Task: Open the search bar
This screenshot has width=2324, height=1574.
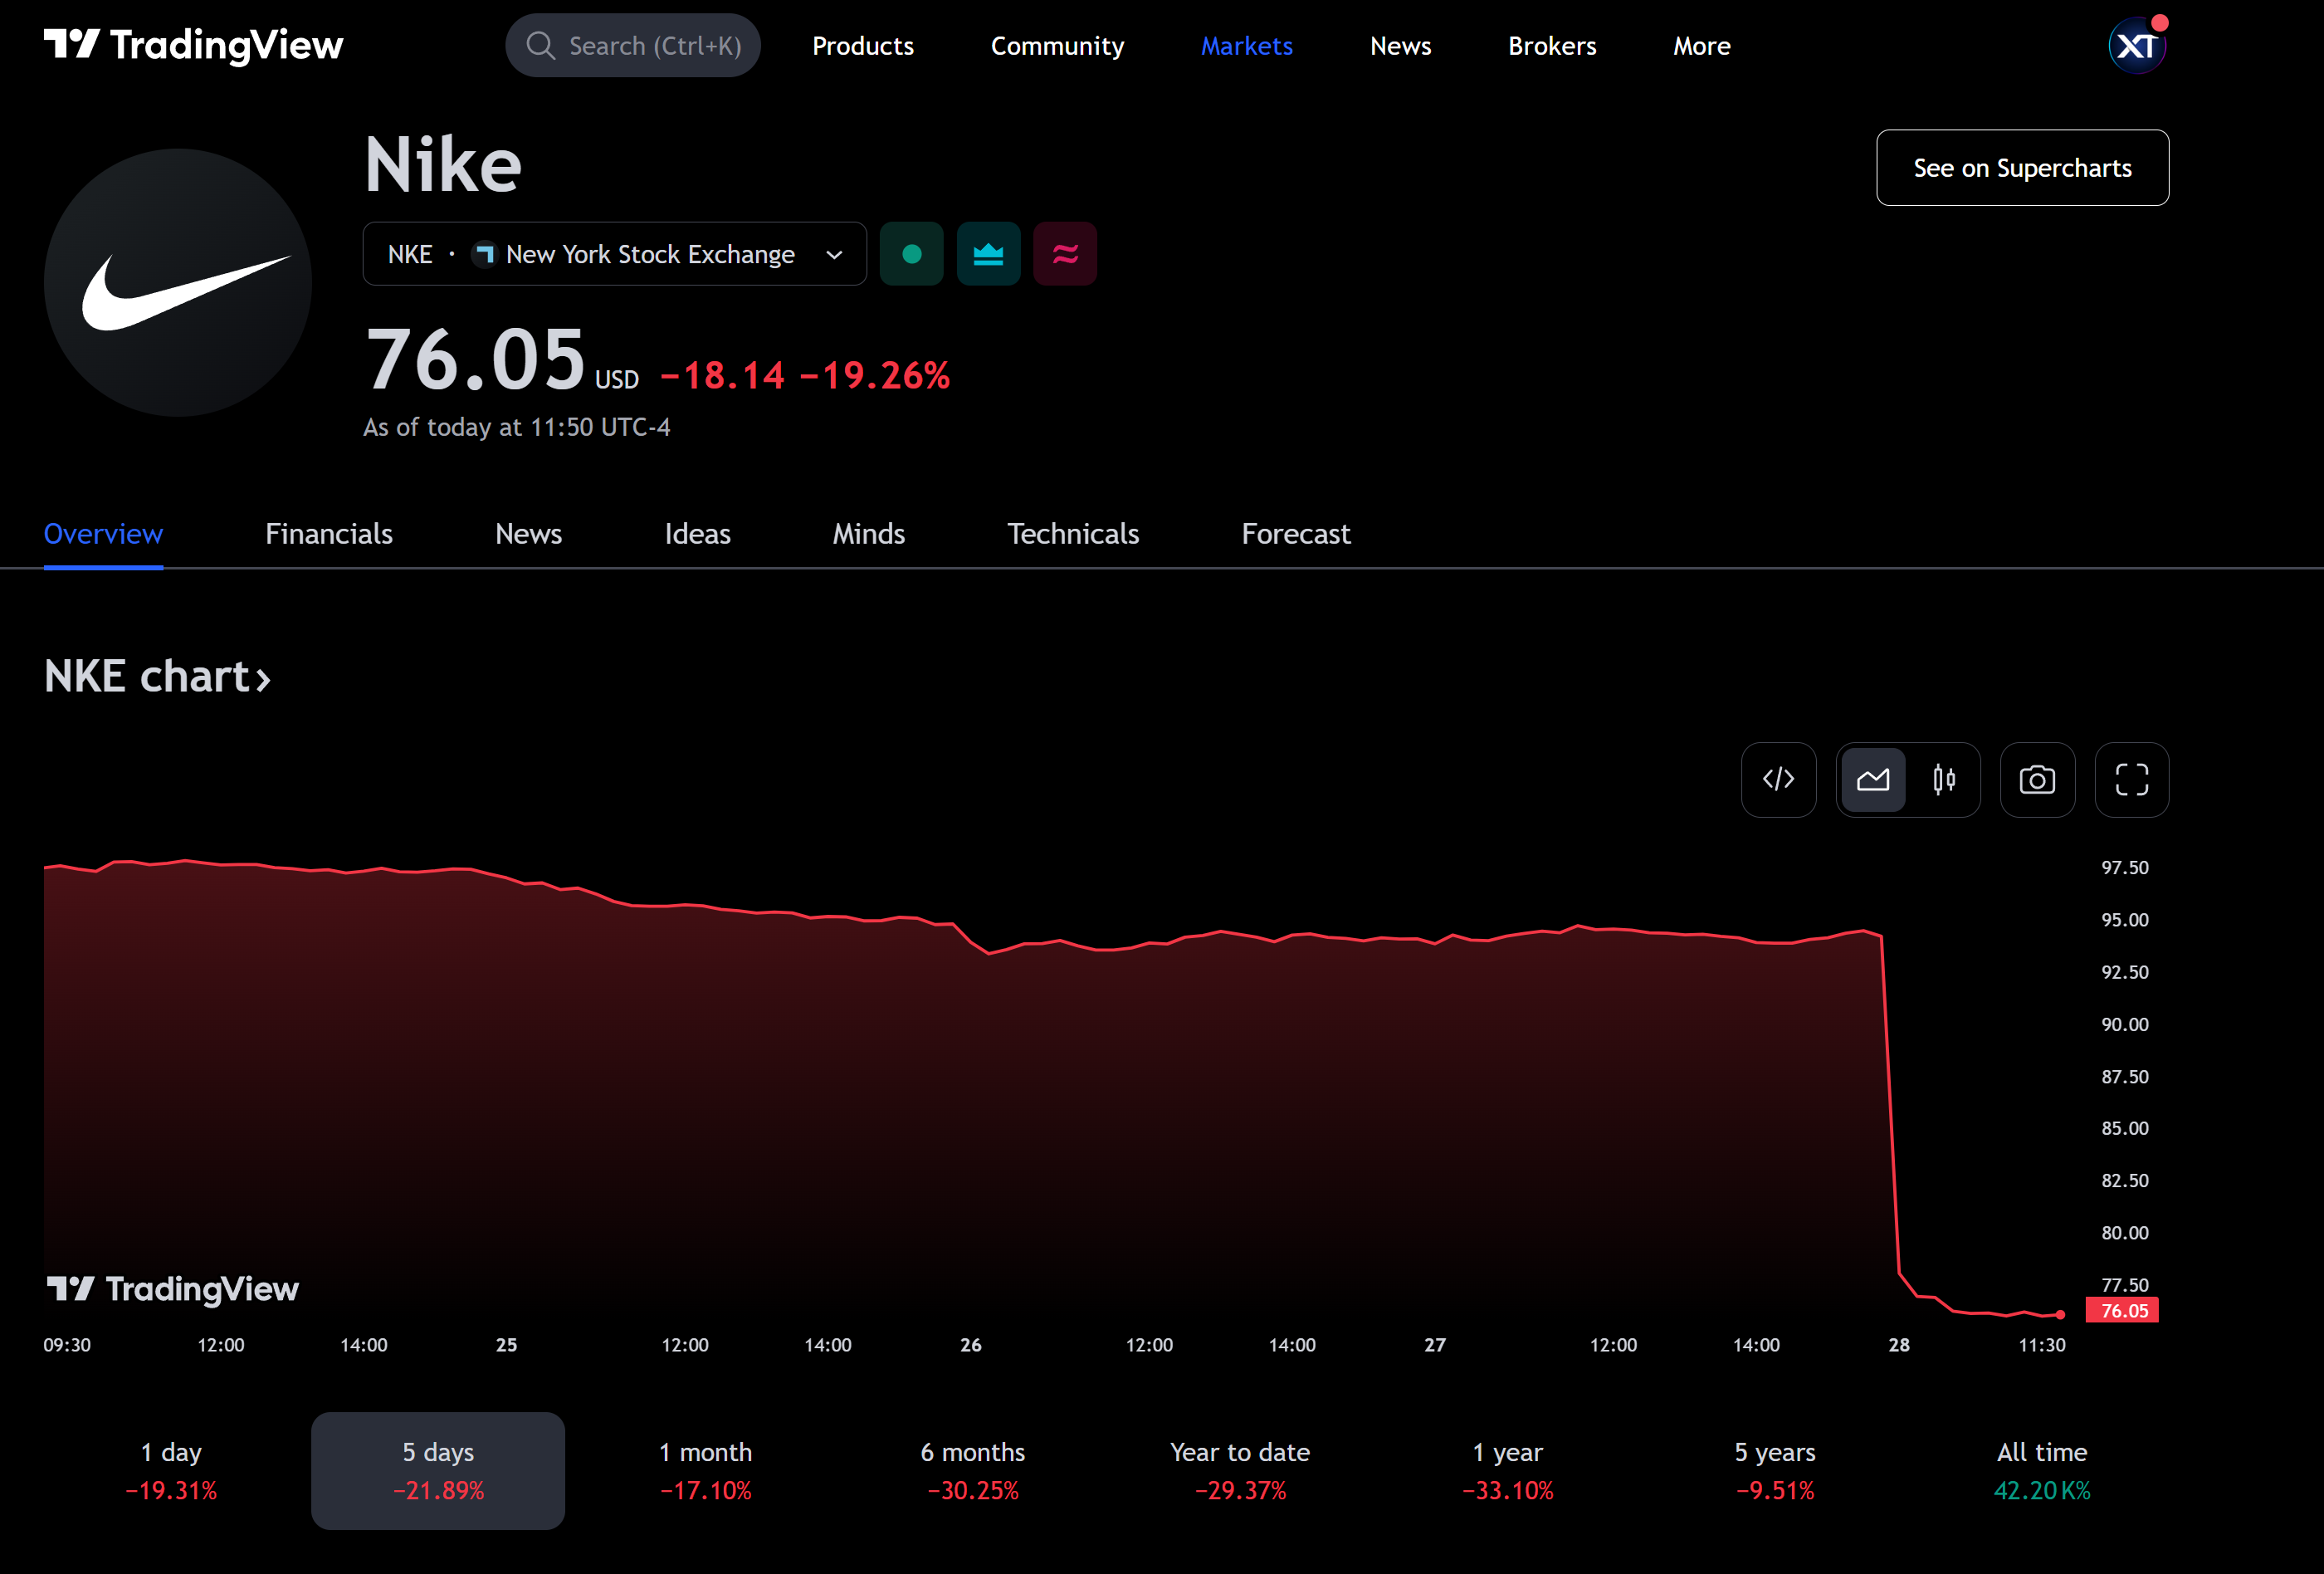Action: [633, 45]
